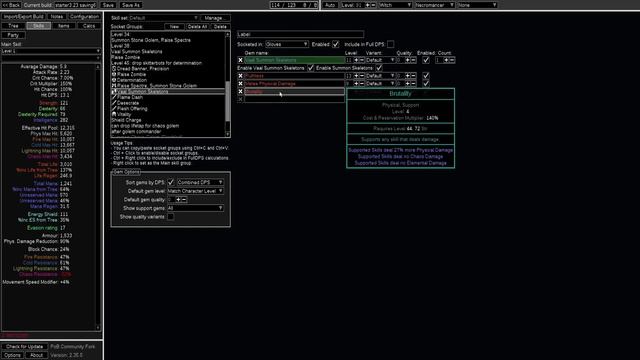Decrease Vaal Summon Skeletons gem count
The image size is (640, 360).
452,60
